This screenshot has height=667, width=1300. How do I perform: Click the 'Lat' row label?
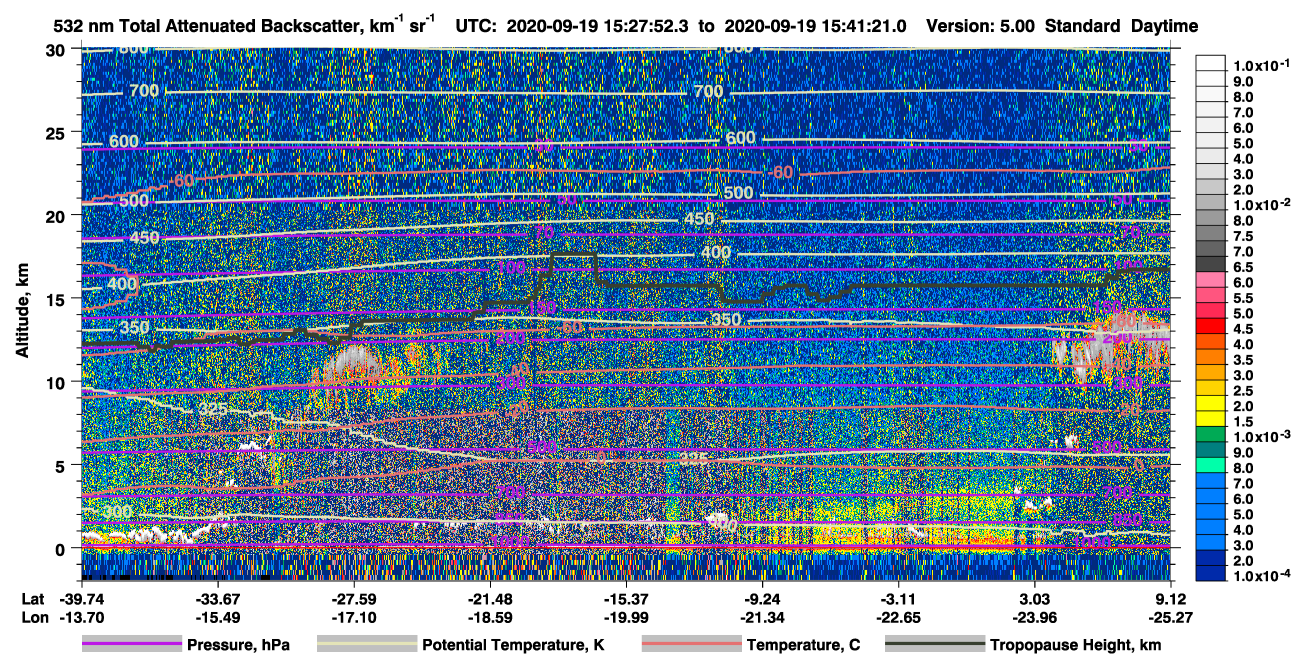(x=33, y=599)
